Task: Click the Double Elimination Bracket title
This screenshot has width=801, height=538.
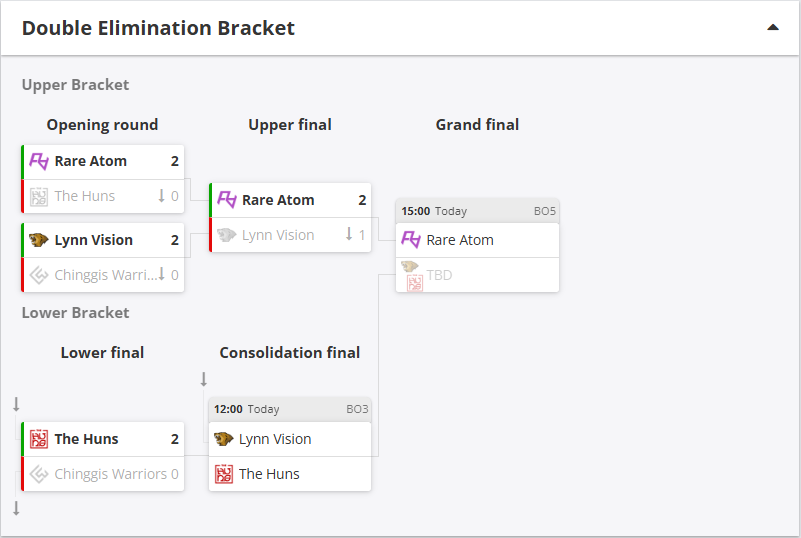Action: tap(158, 28)
